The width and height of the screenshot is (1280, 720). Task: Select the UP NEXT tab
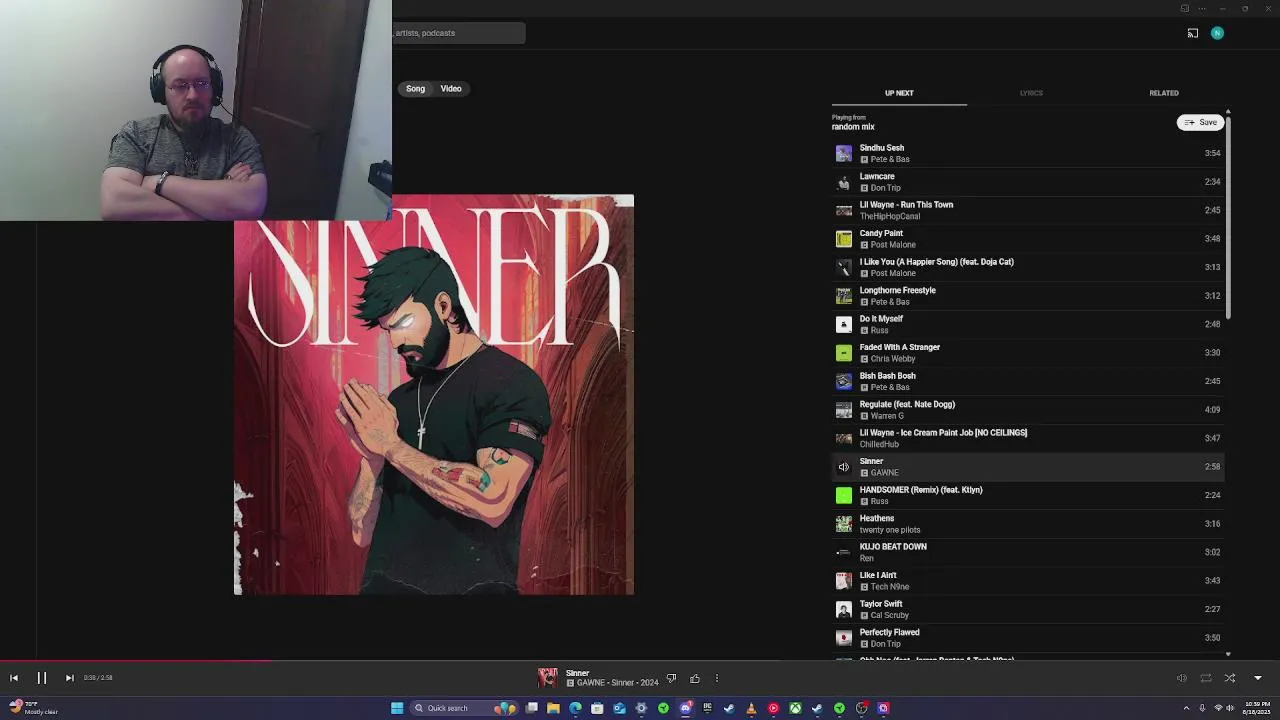[899, 93]
